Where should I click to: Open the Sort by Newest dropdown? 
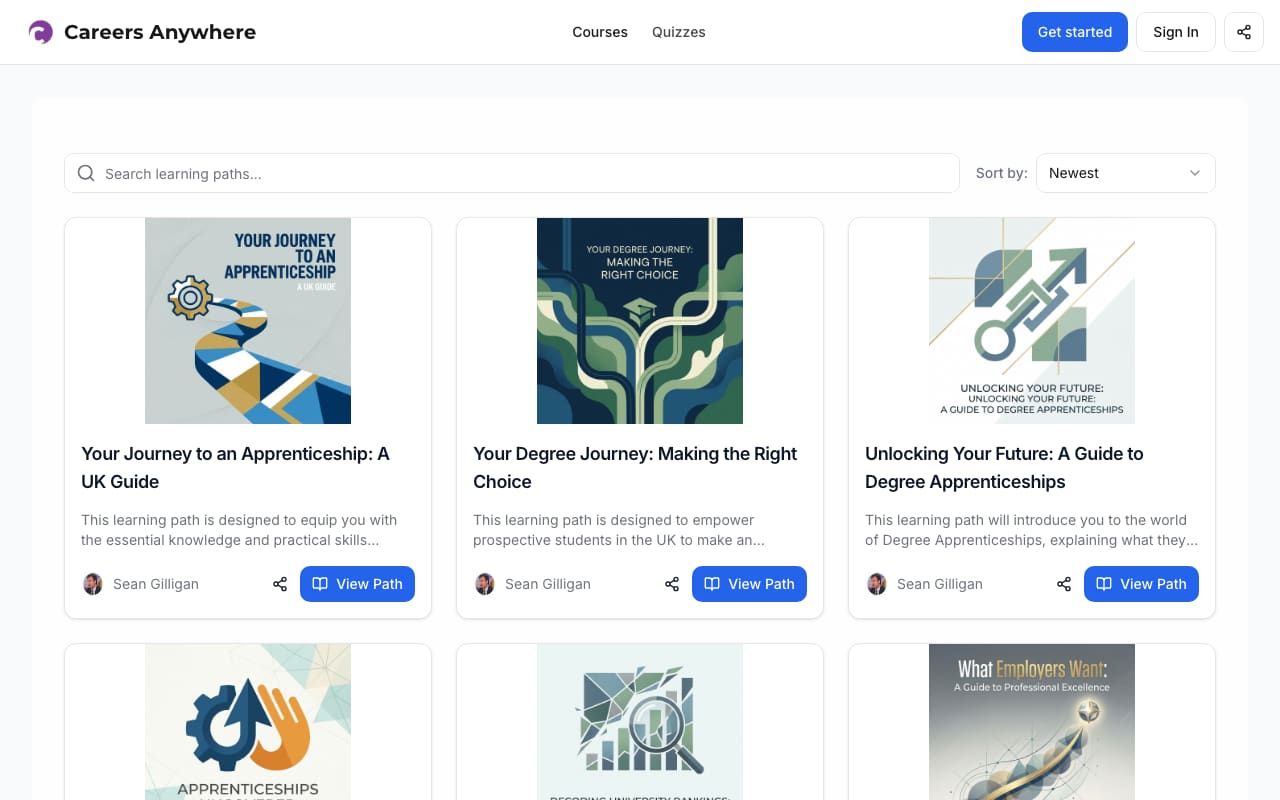click(1125, 173)
